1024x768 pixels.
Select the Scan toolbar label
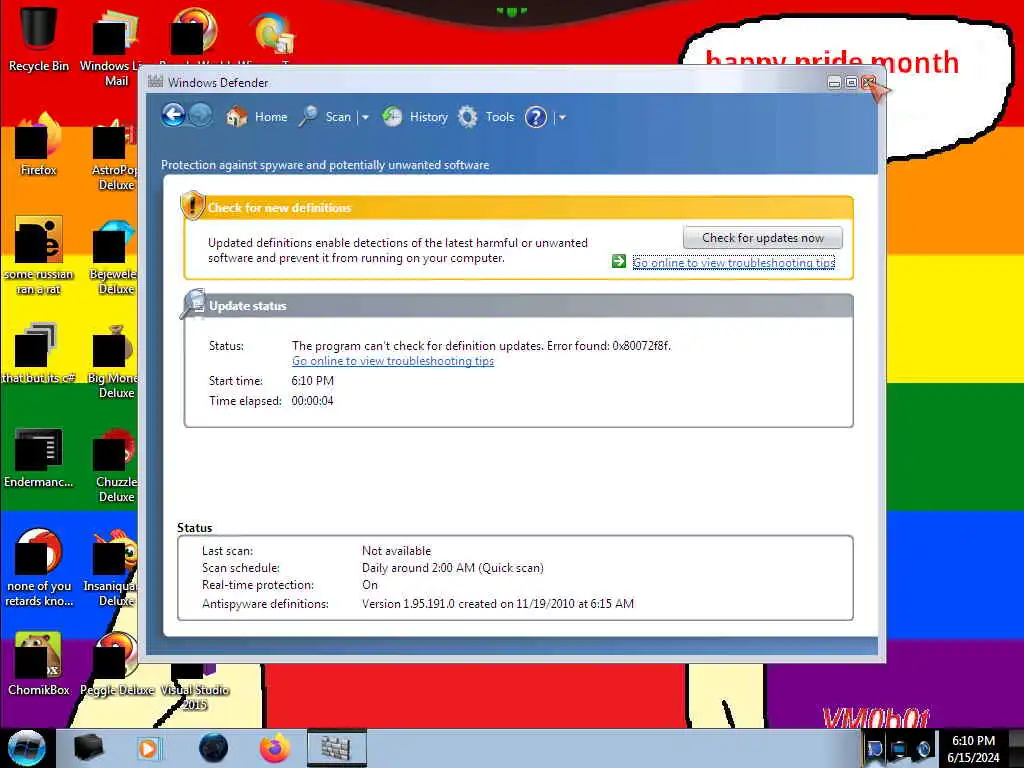tap(338, 117)
